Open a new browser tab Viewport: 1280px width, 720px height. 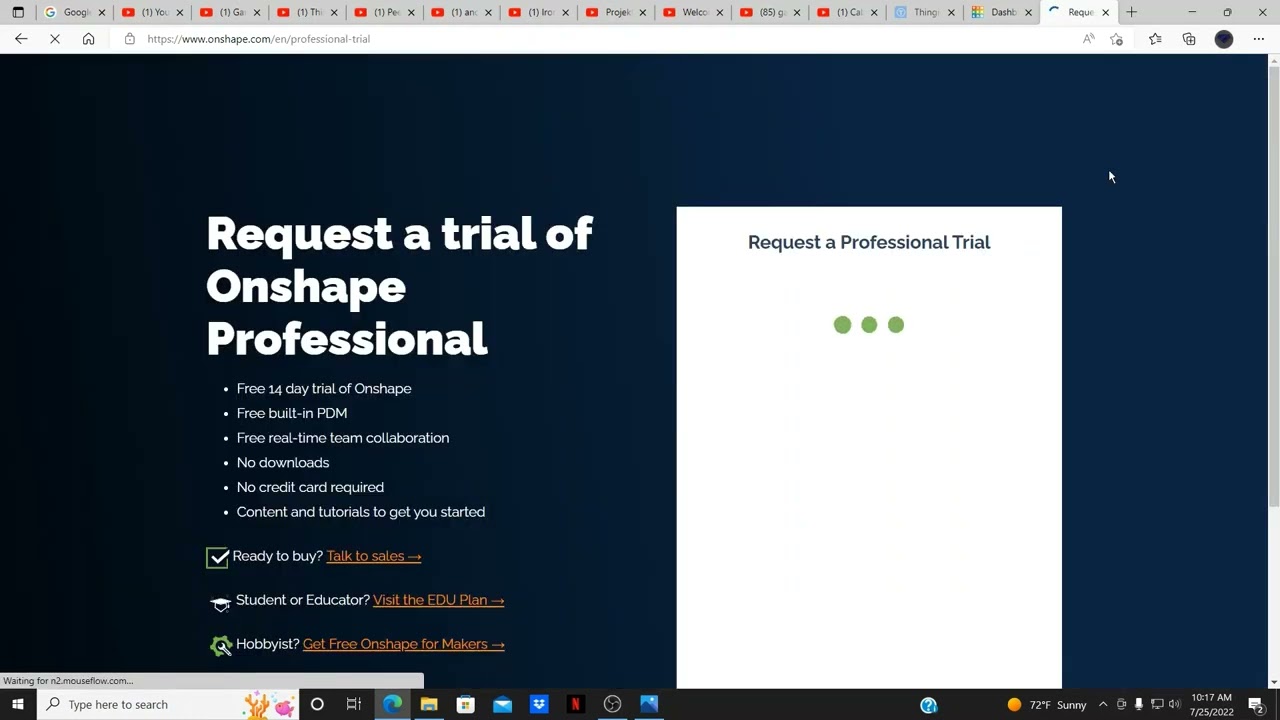point(1131,12)
